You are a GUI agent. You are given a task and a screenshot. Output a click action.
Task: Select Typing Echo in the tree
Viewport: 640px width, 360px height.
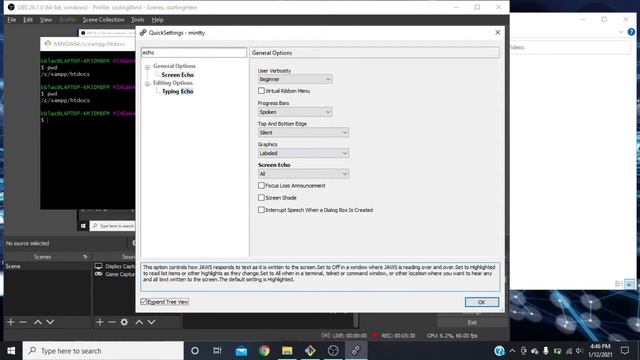tap(178, 91)
